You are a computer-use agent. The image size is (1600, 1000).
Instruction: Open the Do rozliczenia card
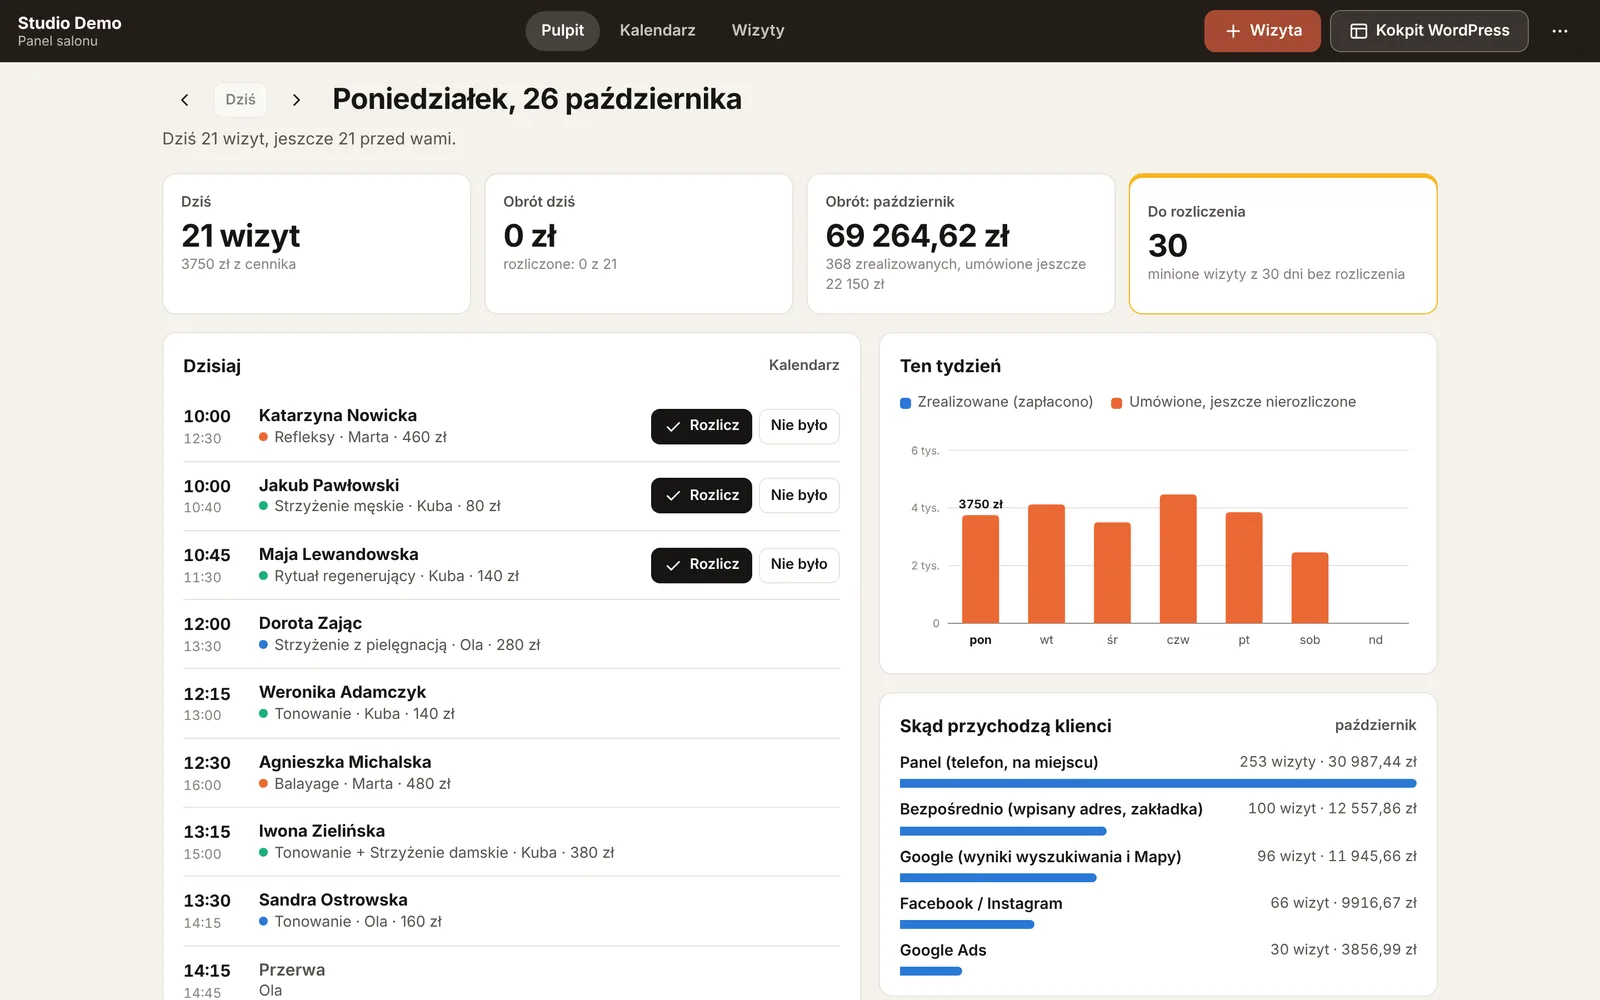[1283, 244]
